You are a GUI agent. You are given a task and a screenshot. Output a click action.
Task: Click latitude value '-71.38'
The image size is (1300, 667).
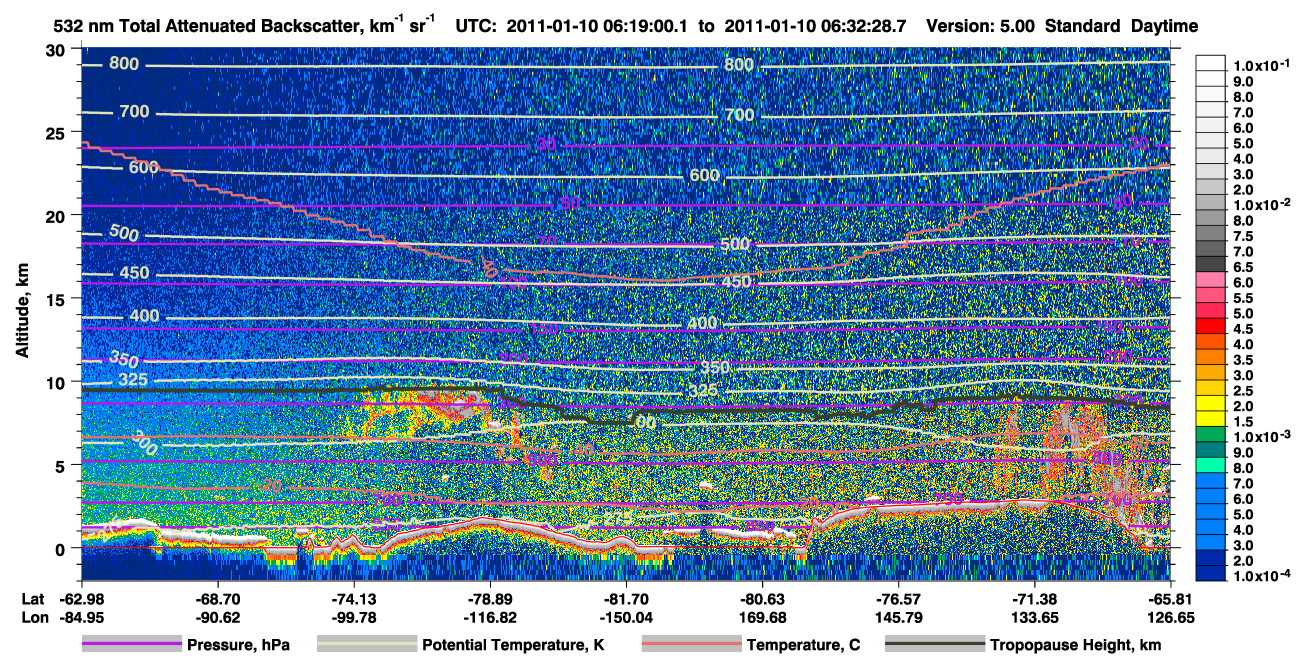point(1034,599)
